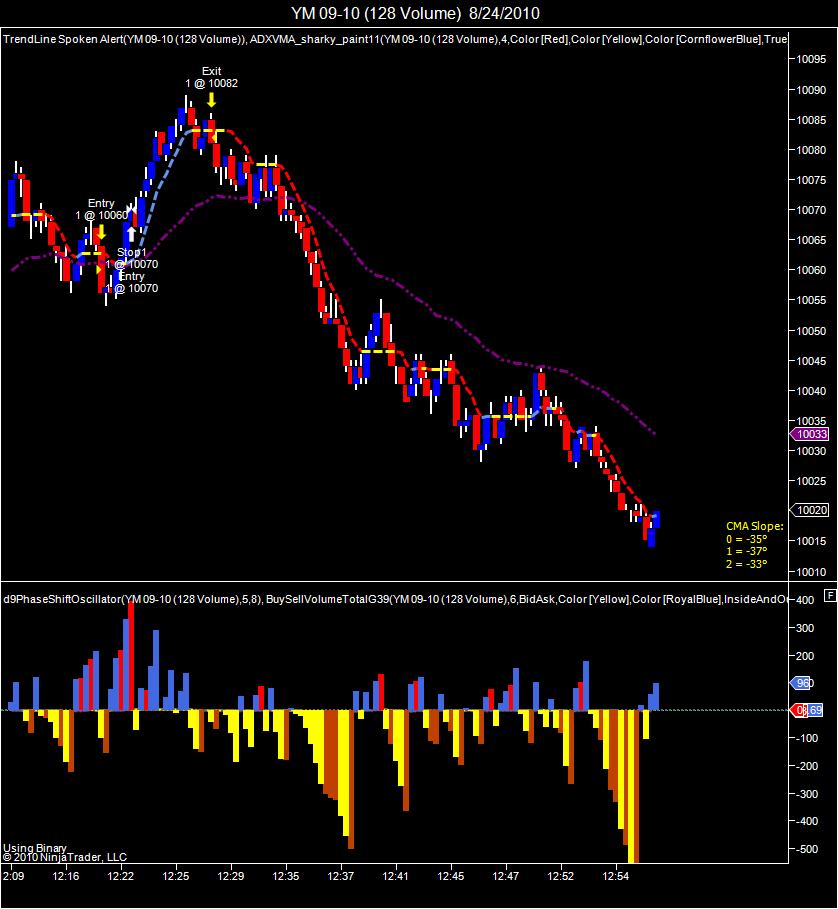
Task: Click the d9PhaseShiftOscillator indicator label
Action: click(133, 599)
